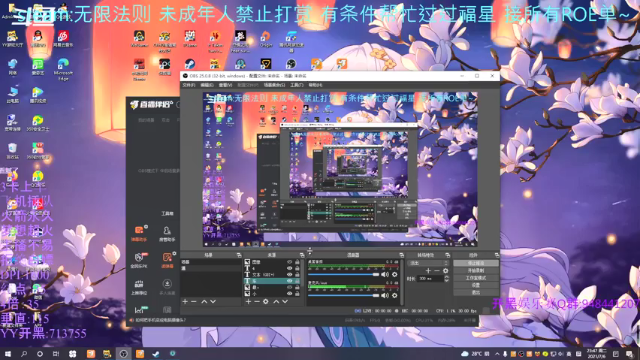The image size is (640, 360).
Task: Pop out the 控件 panel via its dock icon
Action: pos(496,255)
